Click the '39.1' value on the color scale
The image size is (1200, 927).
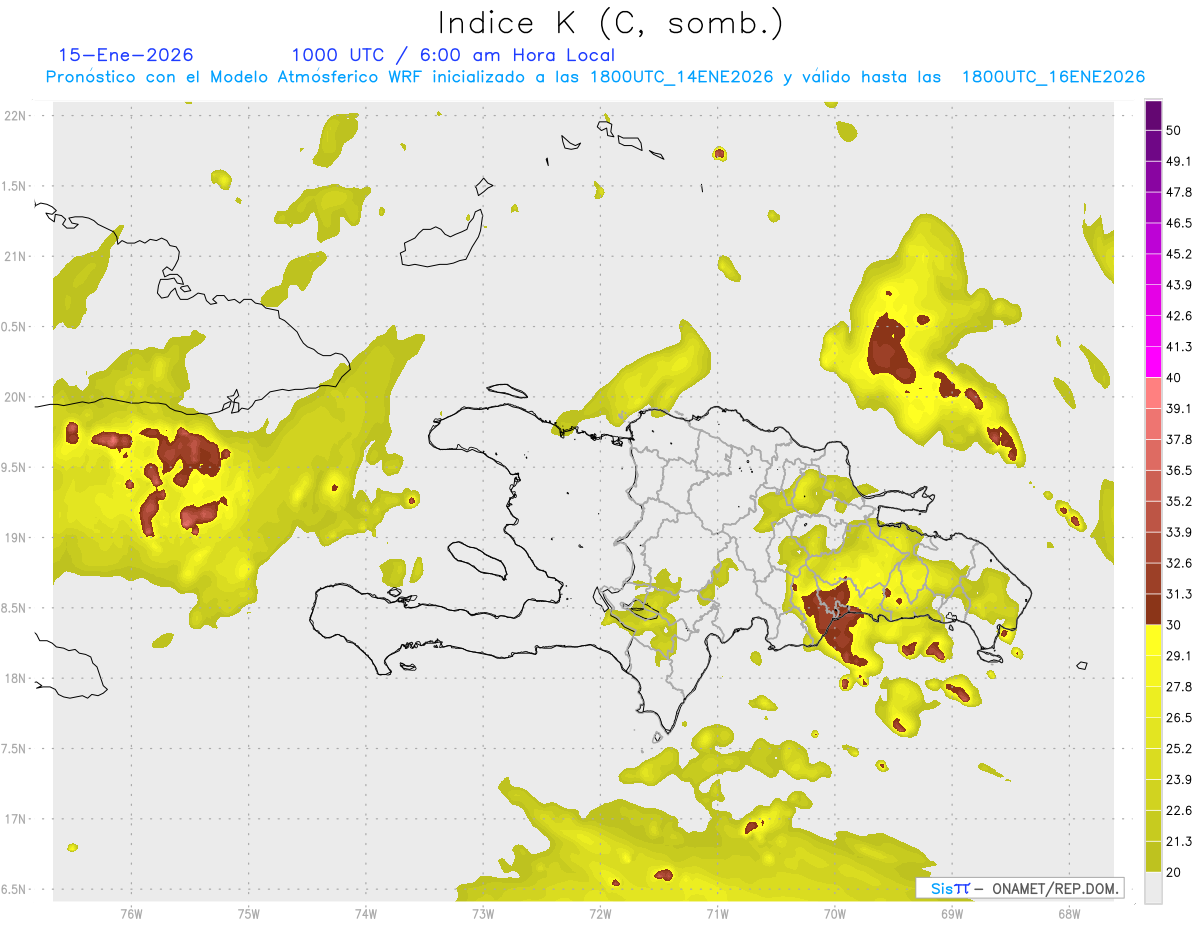click(1179, 408)
